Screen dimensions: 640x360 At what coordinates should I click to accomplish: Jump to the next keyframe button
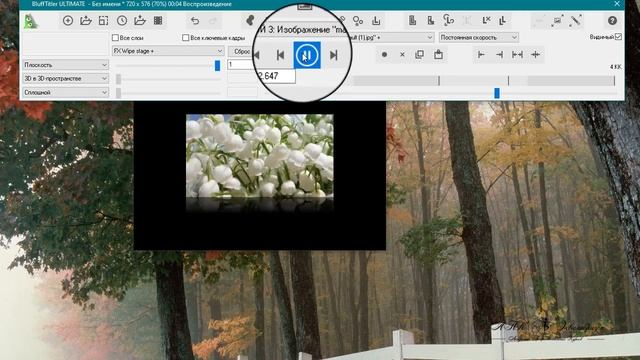click(x=333, y=55)
